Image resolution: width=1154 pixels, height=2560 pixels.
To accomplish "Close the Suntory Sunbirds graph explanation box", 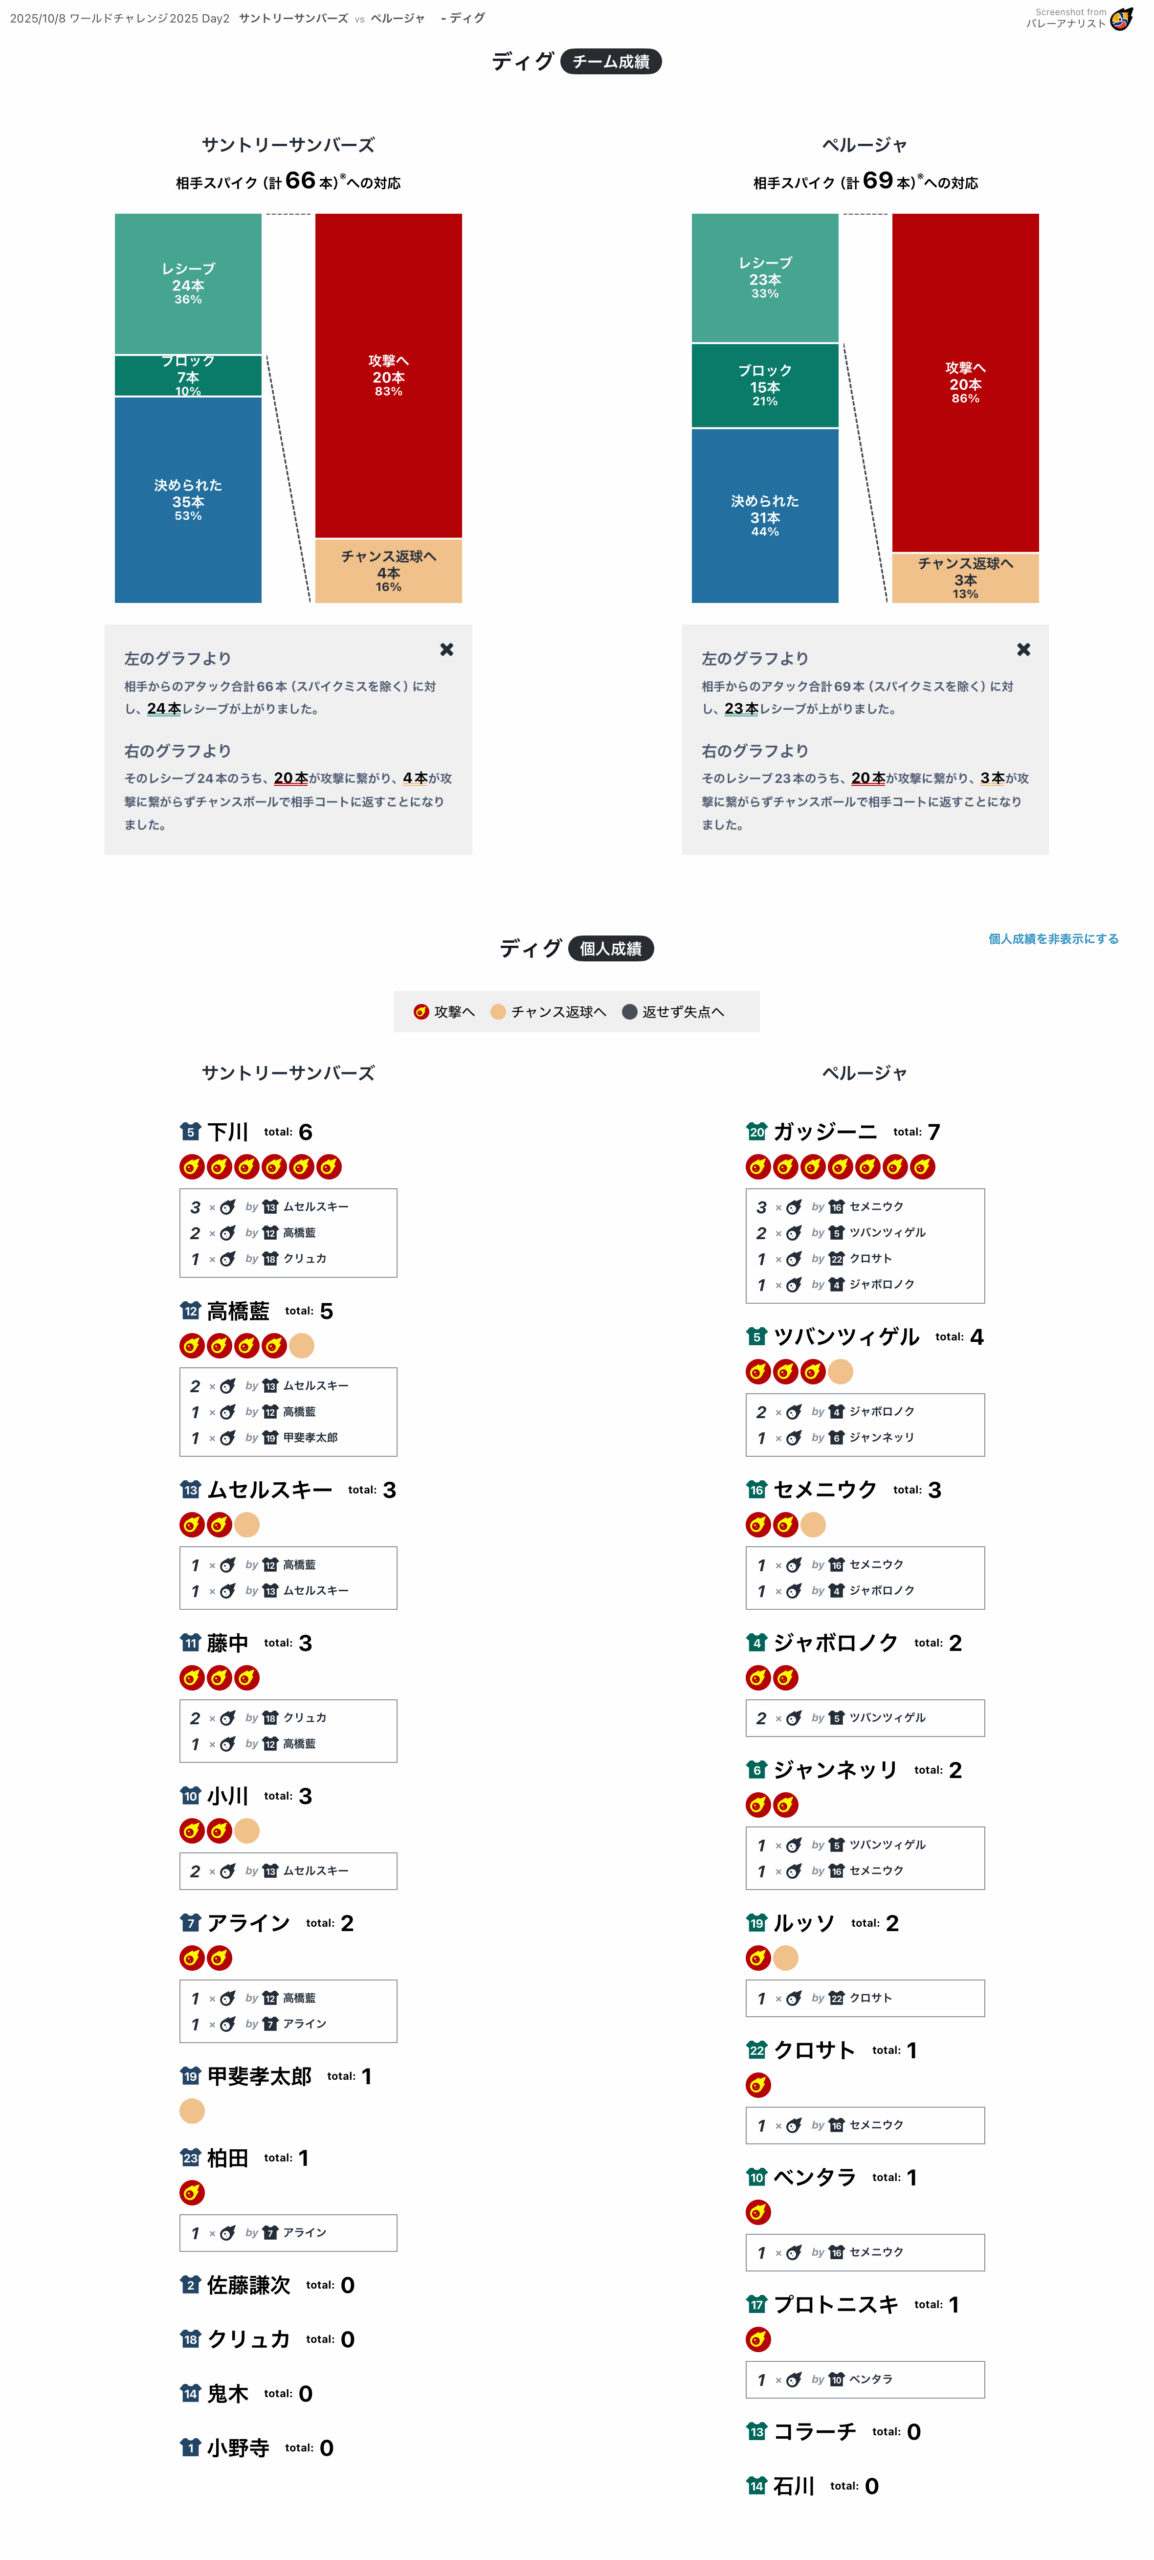I will pos(446,649).
